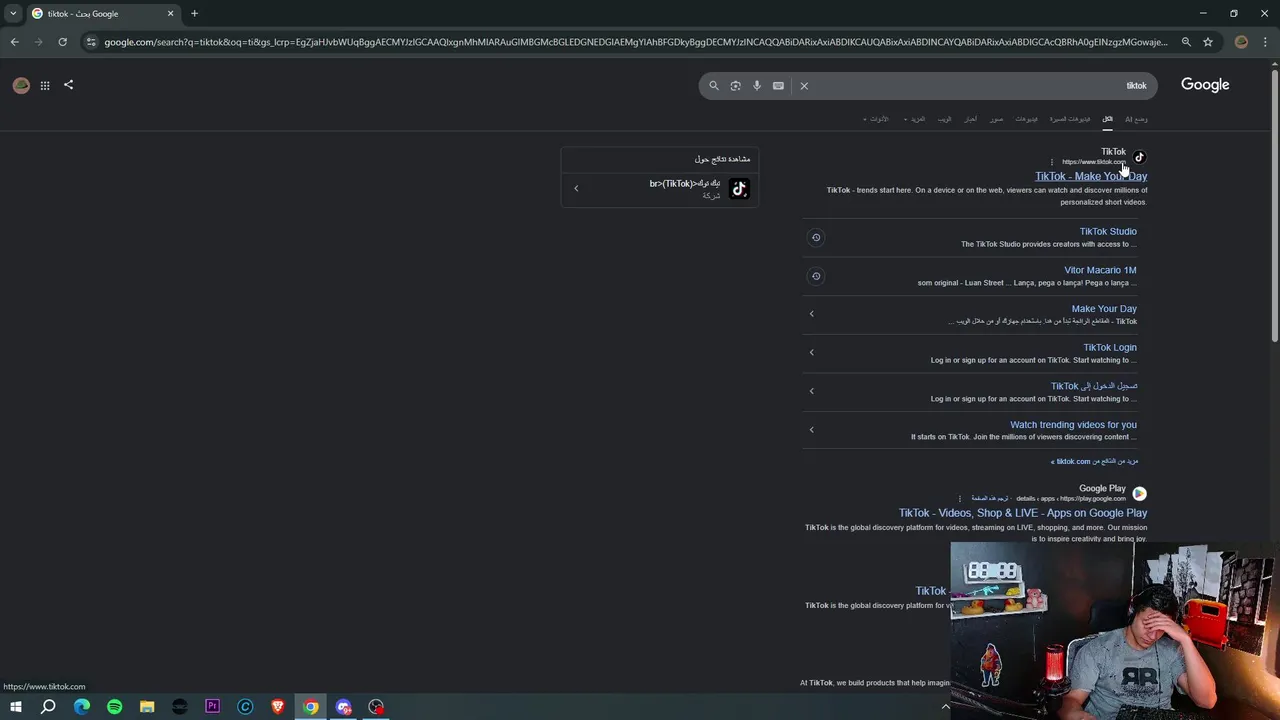Switch to the فيديوهات tab
The height and width of the screenshot is (720, 1280).
[1027, 119]
